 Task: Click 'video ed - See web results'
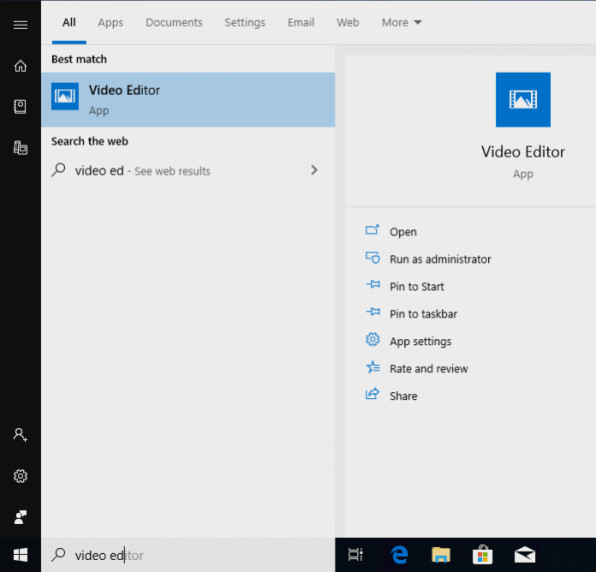click(x=143, y=171)
